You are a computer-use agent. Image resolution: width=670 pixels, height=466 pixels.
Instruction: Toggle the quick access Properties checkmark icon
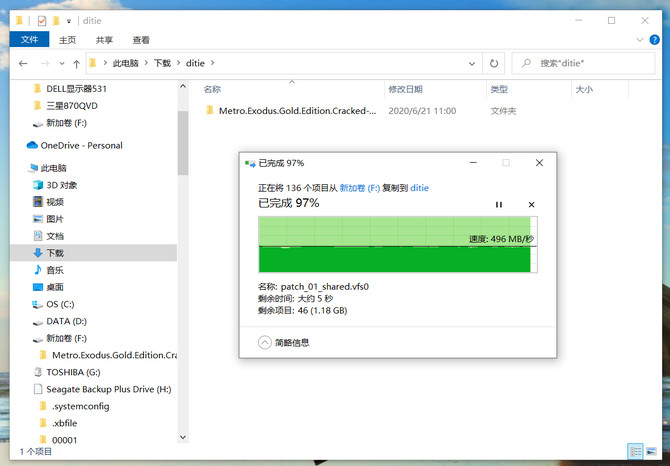point(41,20)
